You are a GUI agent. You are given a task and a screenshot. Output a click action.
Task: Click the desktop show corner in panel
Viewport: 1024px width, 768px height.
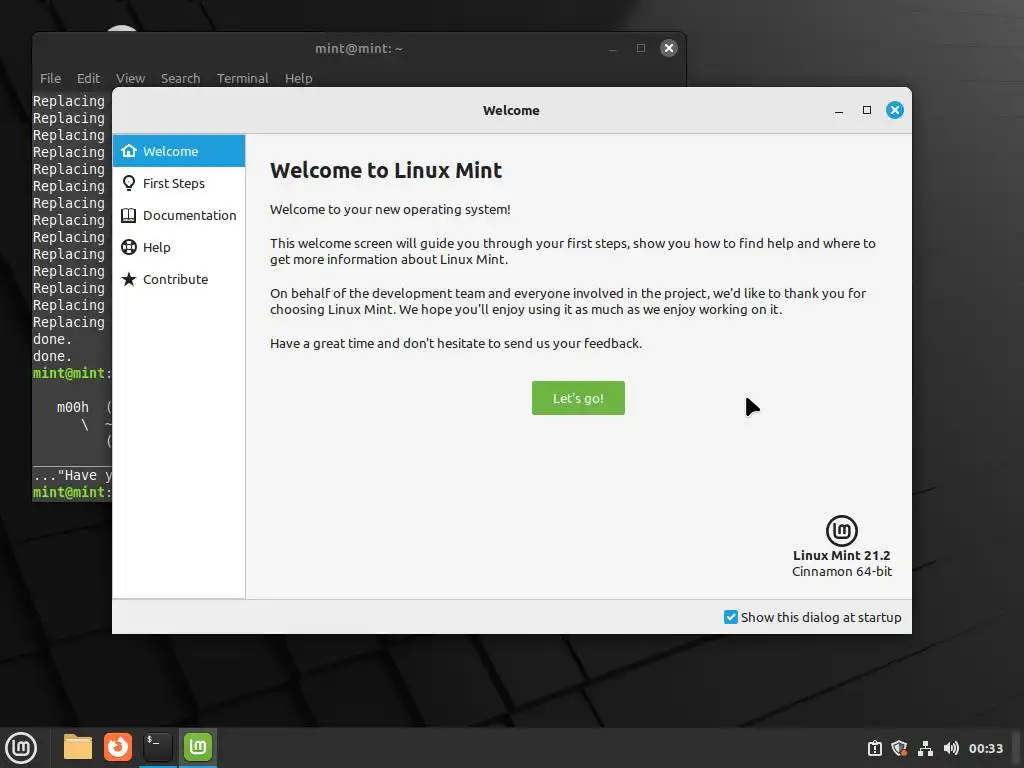(1018, 748)
